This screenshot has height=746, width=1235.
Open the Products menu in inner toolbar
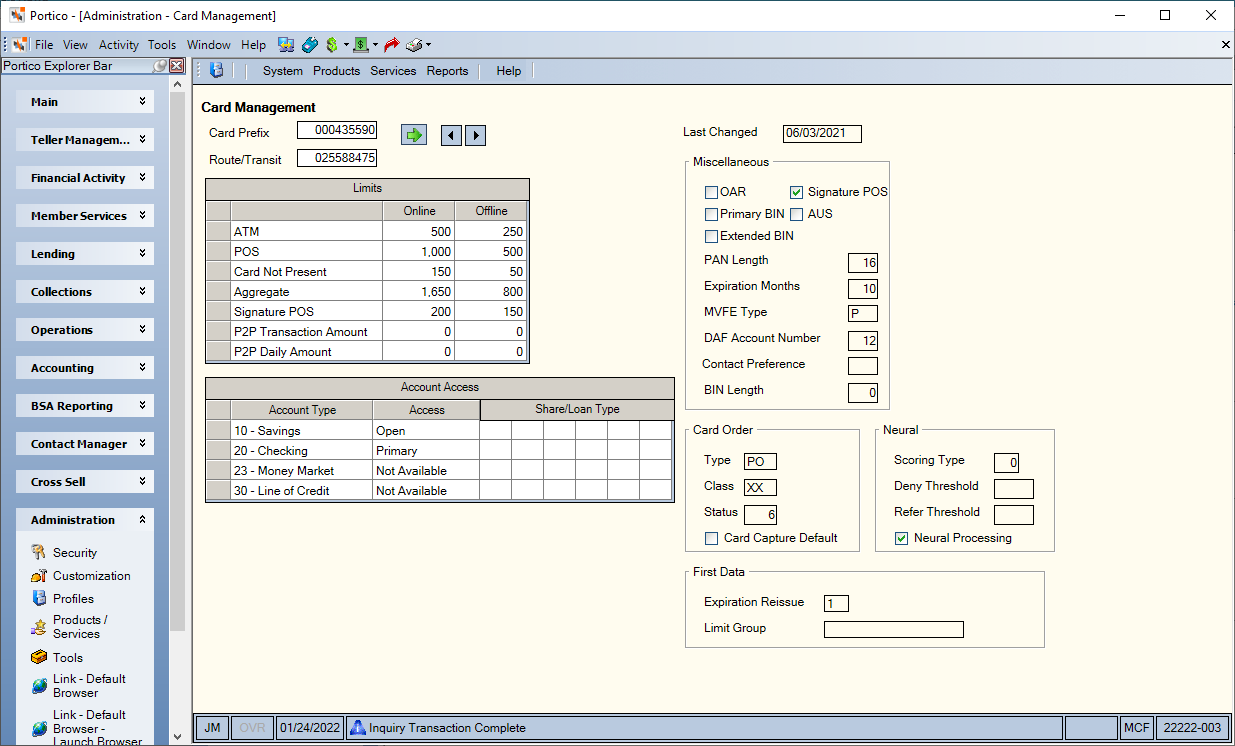tap(336, 71)
